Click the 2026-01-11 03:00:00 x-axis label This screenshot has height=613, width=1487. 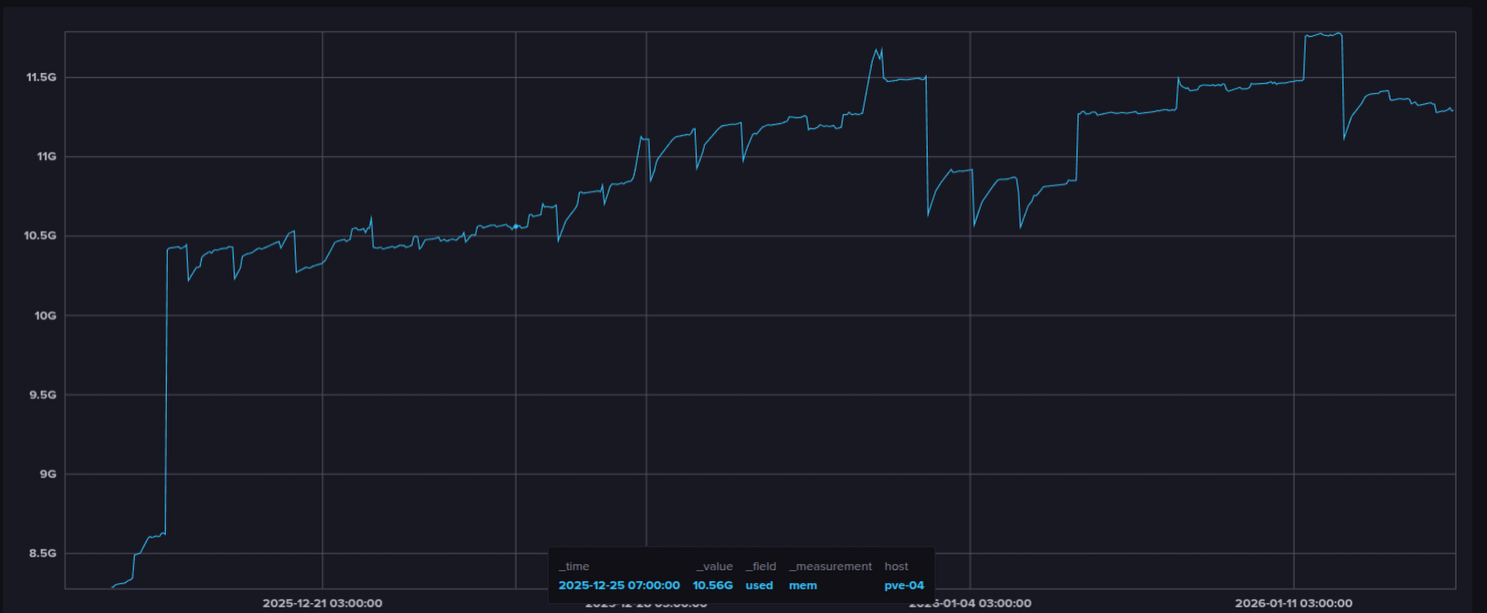(1294, 603)
